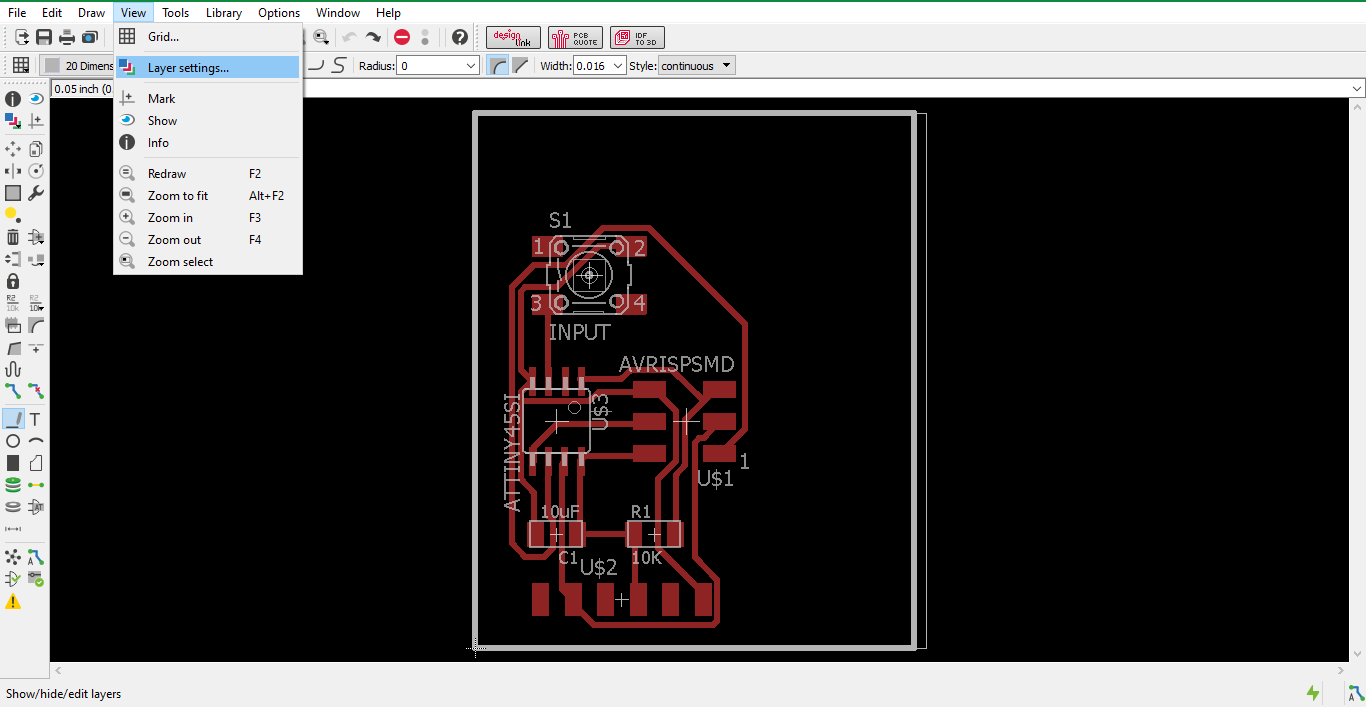The image size is (1366, 707).
Task: Select the Circle tool
Action: pyautogui.click(x=13, y=441)
